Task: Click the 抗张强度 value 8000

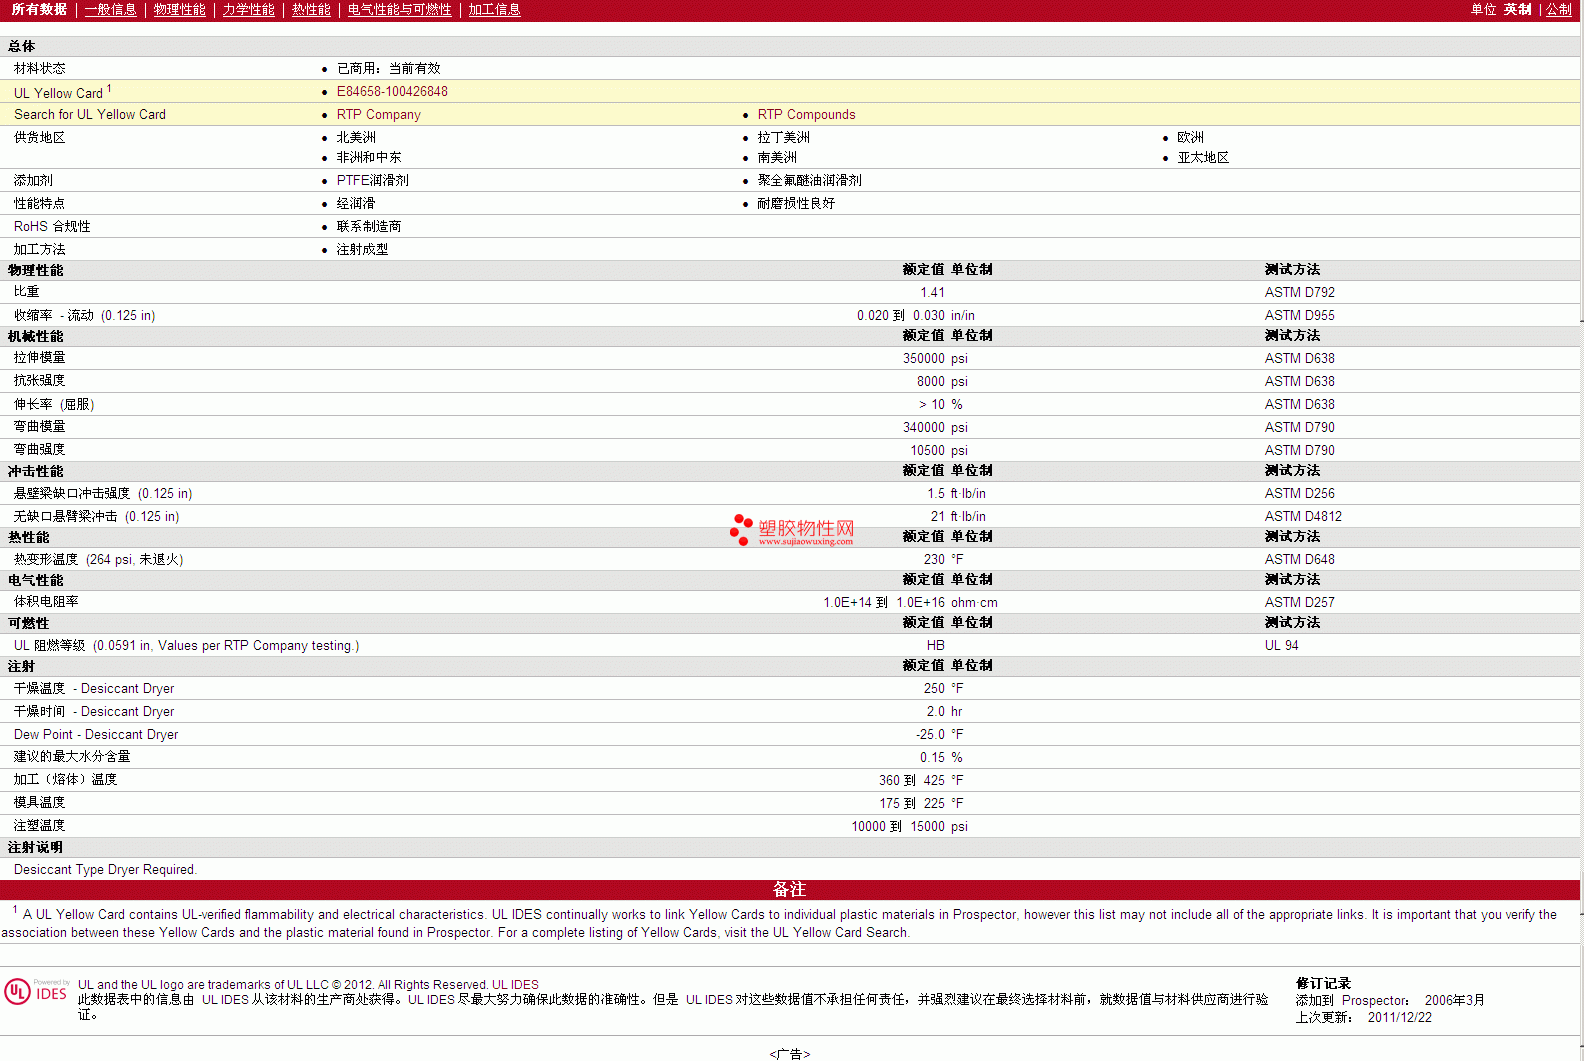Action: pyautogui.click(x=930, y=382)
